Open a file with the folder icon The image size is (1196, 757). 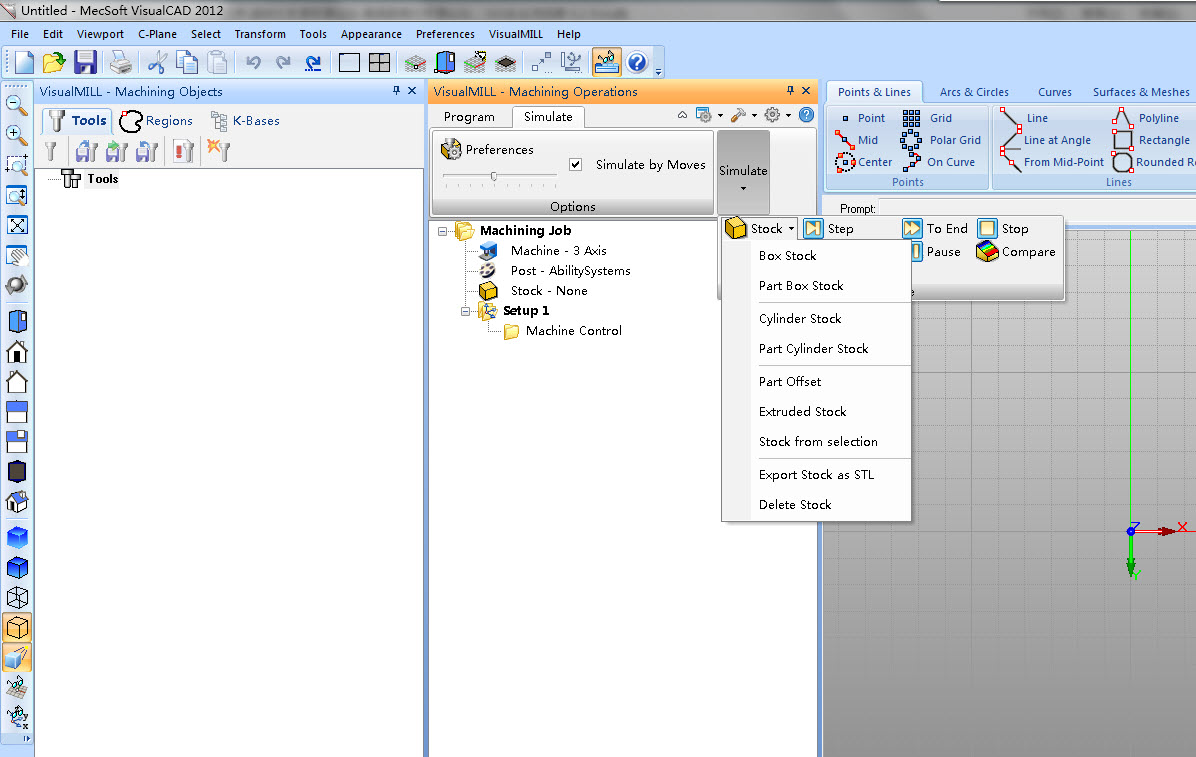(x=54, y=62)
